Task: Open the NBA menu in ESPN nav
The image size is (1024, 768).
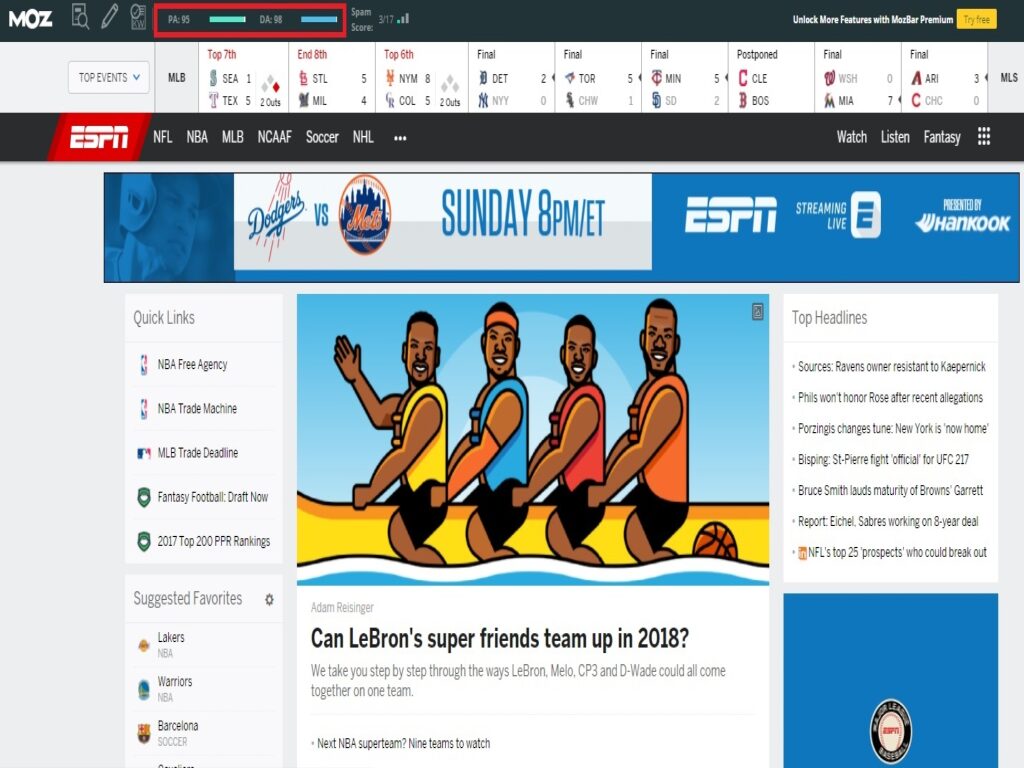Action: pos(197,137)
